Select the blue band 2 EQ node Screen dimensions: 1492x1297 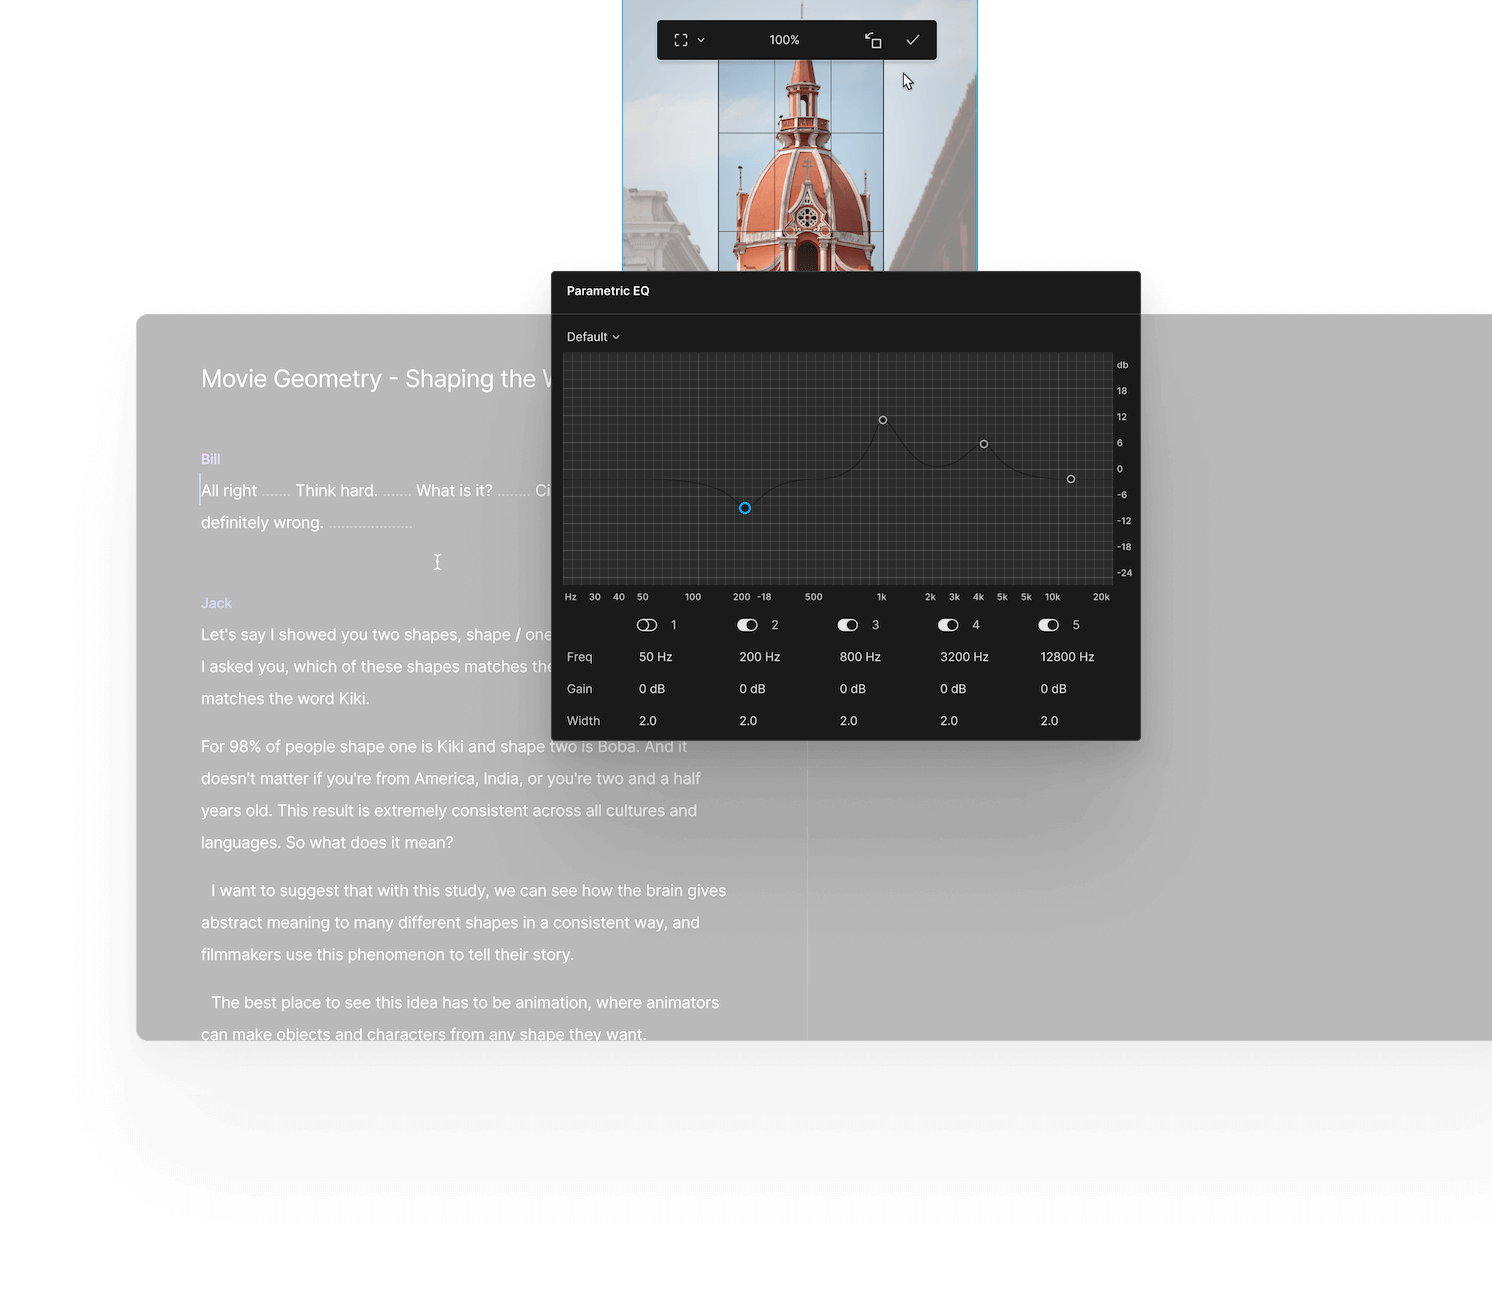[745, 508]
